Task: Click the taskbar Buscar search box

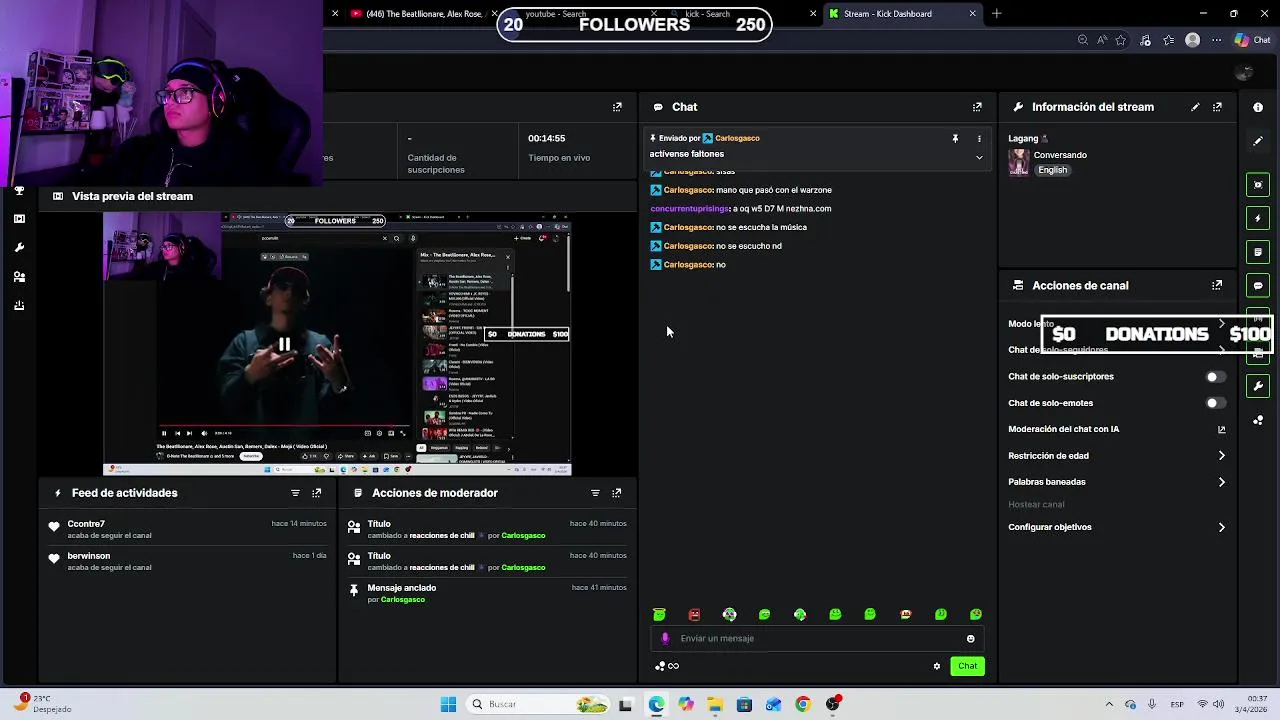Action: point(539,704)
